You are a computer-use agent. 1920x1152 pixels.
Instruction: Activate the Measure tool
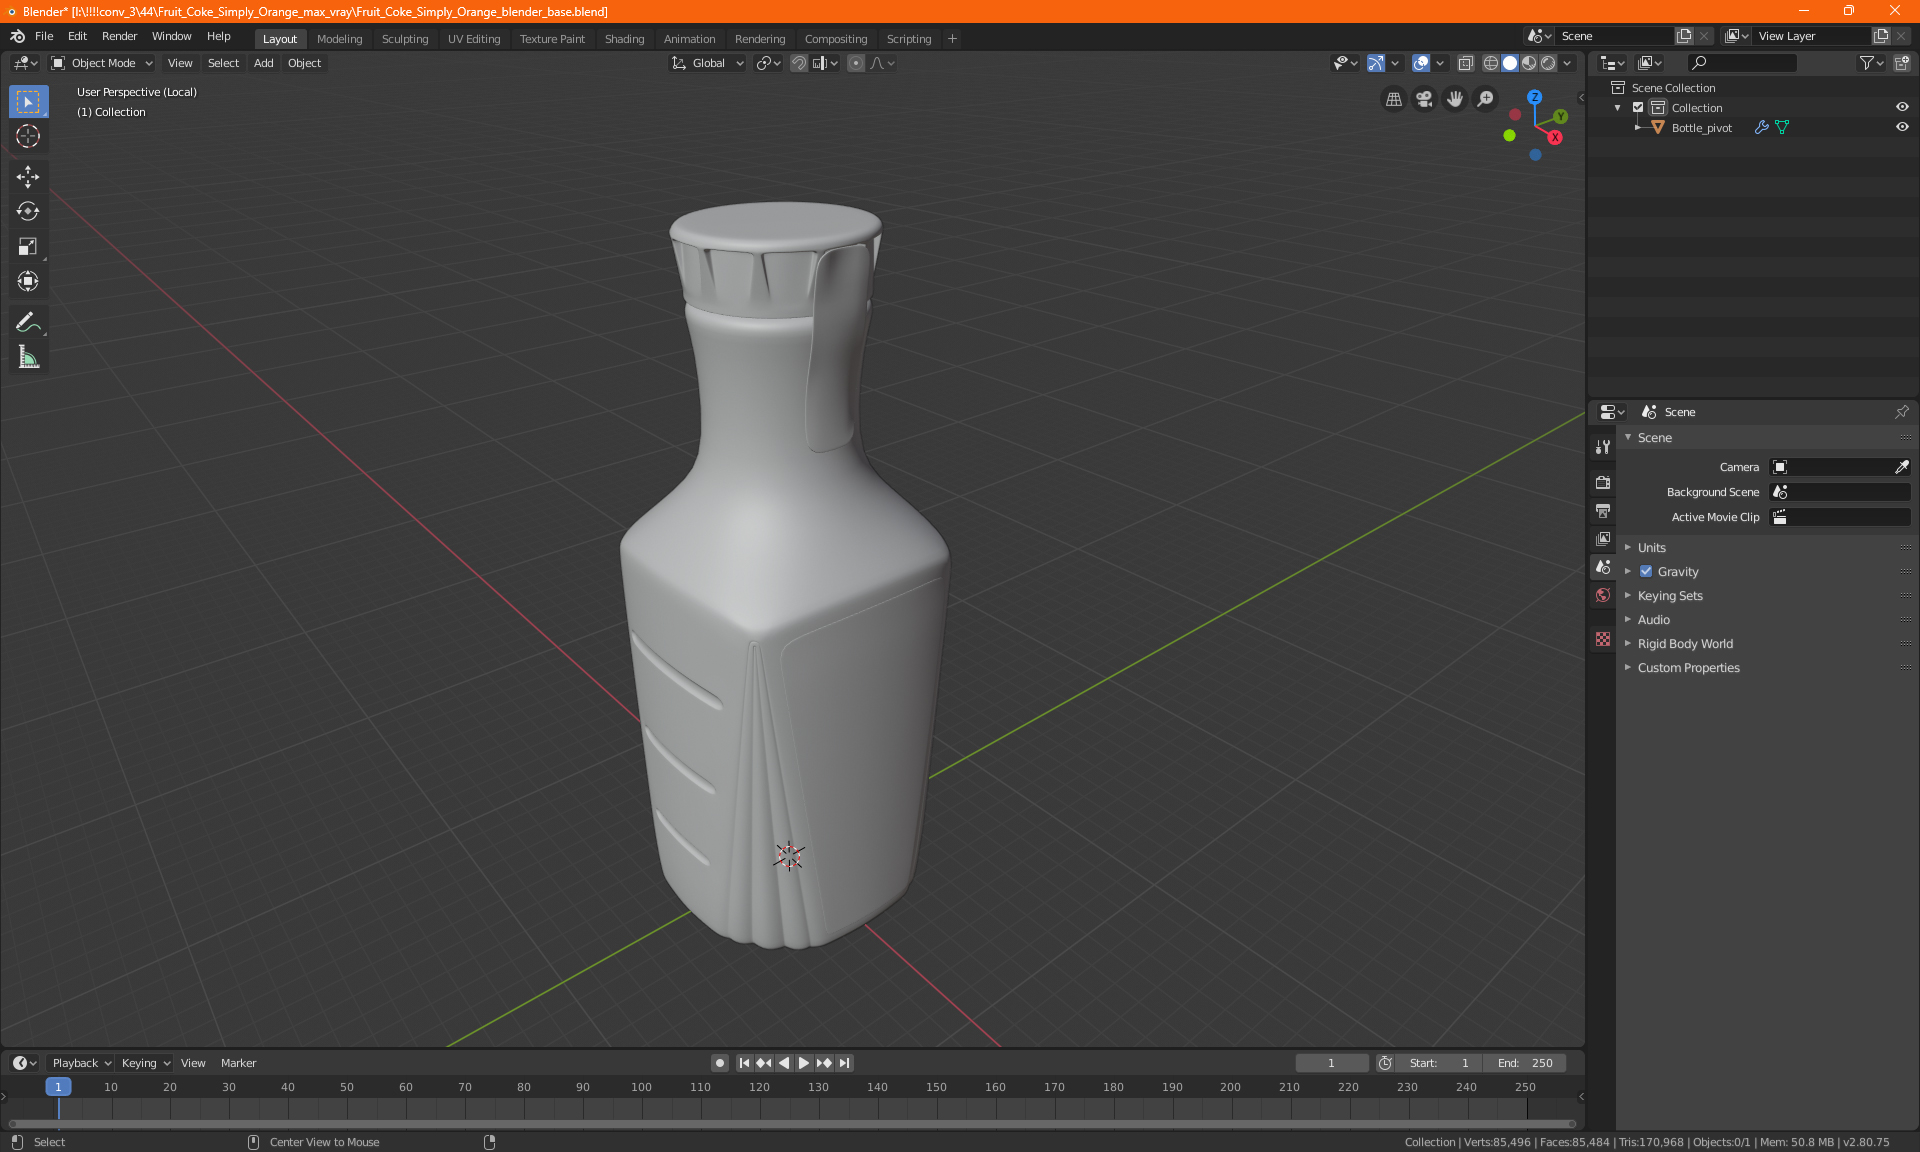(28, 357)
